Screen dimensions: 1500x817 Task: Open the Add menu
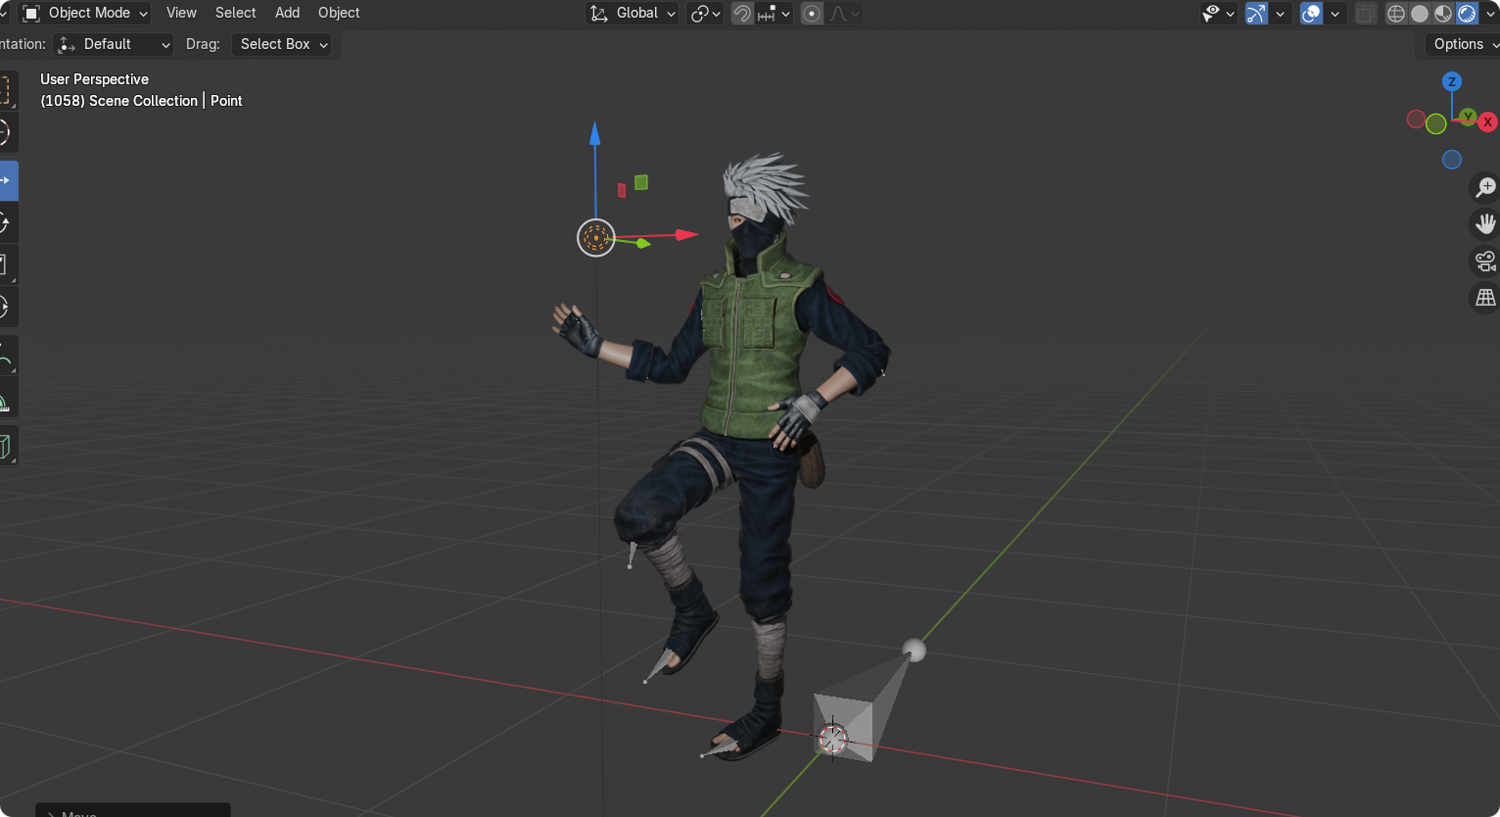click(x=287, y=13)
